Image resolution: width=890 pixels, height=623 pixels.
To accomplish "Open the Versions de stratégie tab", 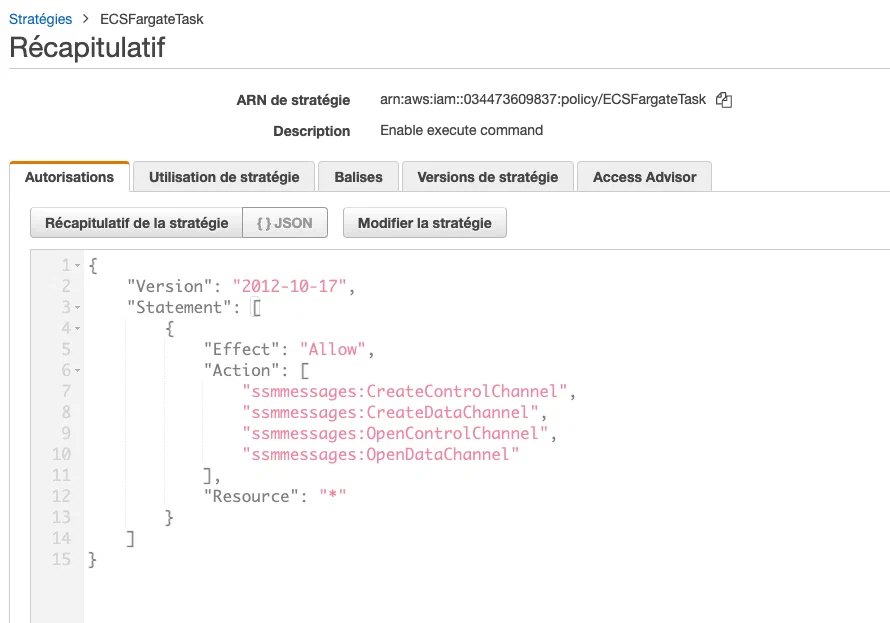I will 488,177.
